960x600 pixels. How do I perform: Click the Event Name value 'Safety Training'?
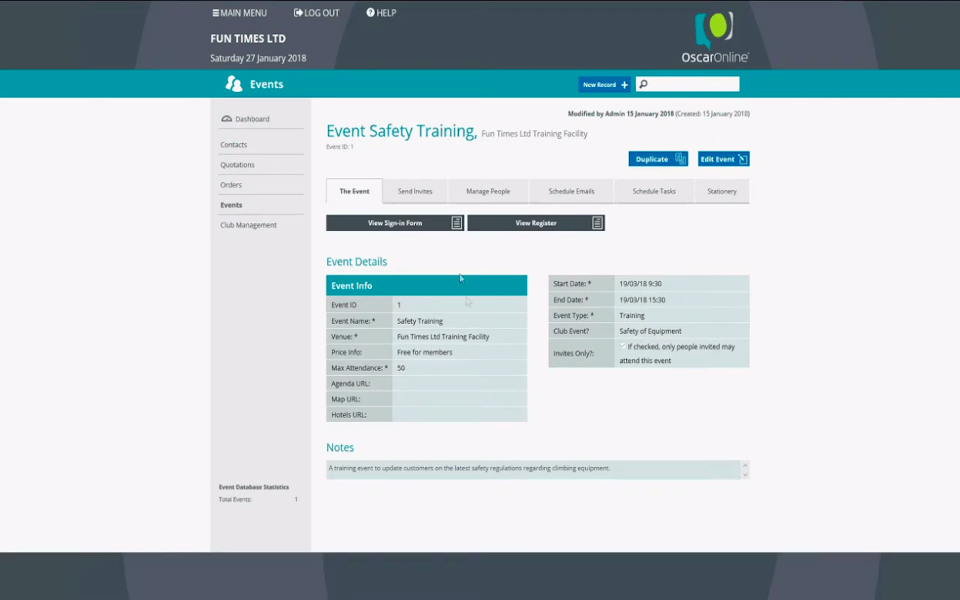click(x=420, y=321)
